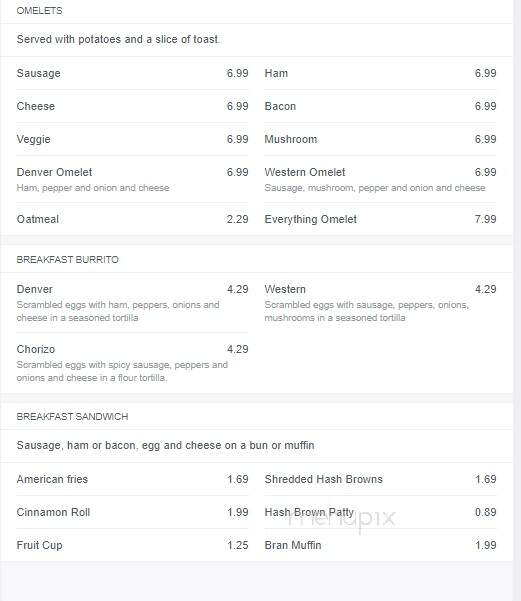Click the Chorizo burrito item
The width and height of the screenshot is (521, 601).
coord(132,363)
